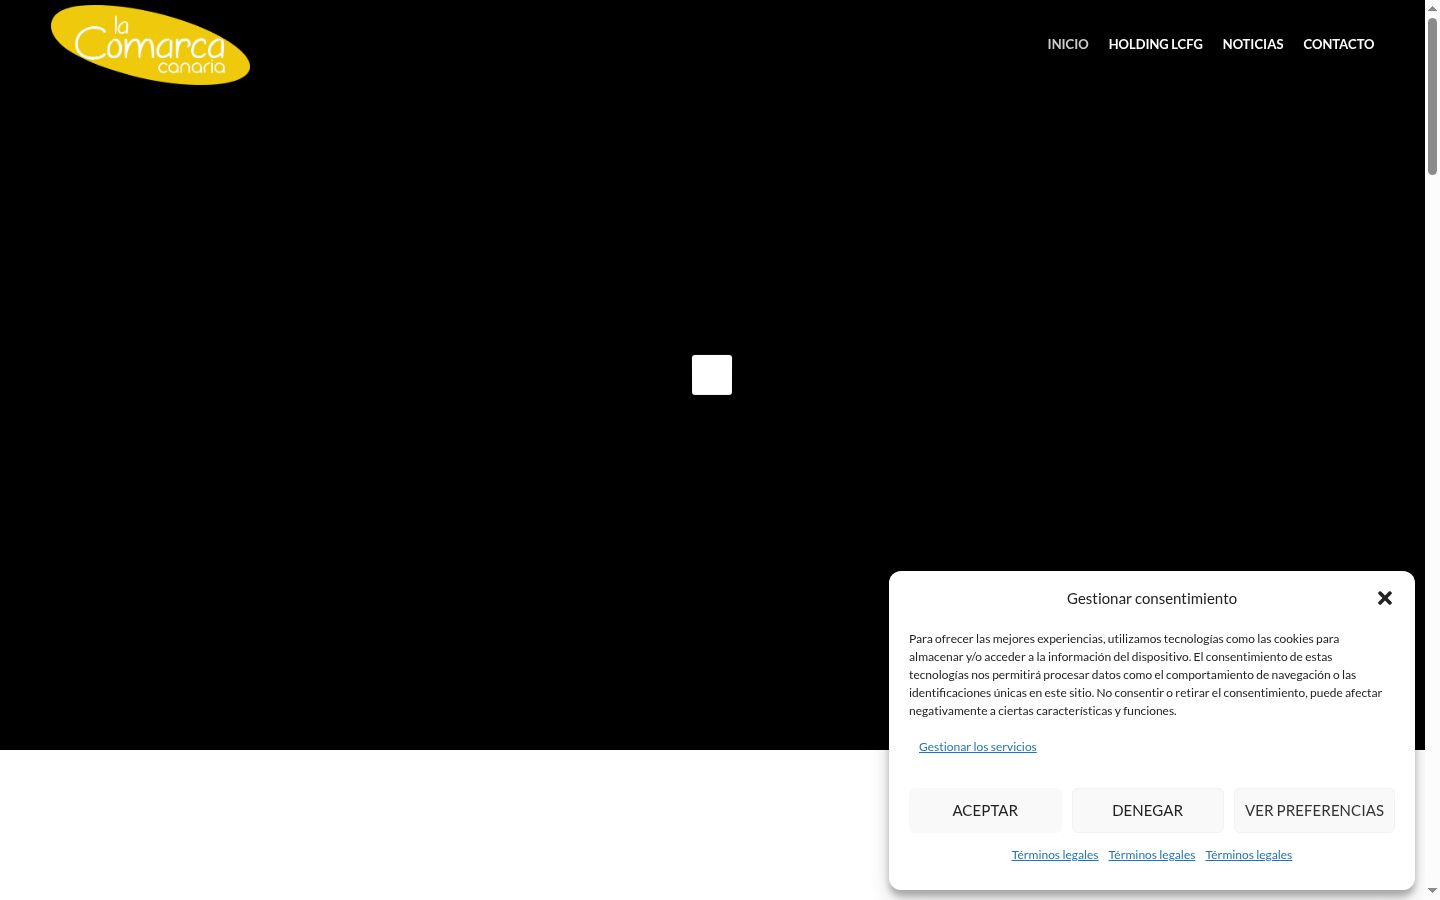Screen dimensions: 1440x900
Task: Open the HOLDING LCFG menu item
Action: [x=1155, y=44]
